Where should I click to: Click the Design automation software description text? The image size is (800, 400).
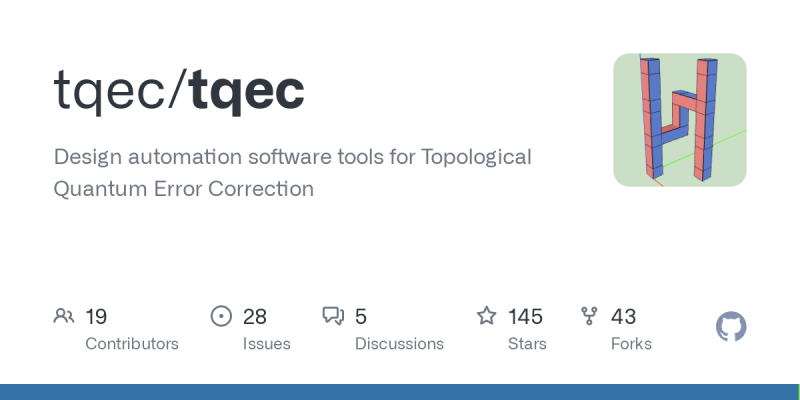pos(292,172)
